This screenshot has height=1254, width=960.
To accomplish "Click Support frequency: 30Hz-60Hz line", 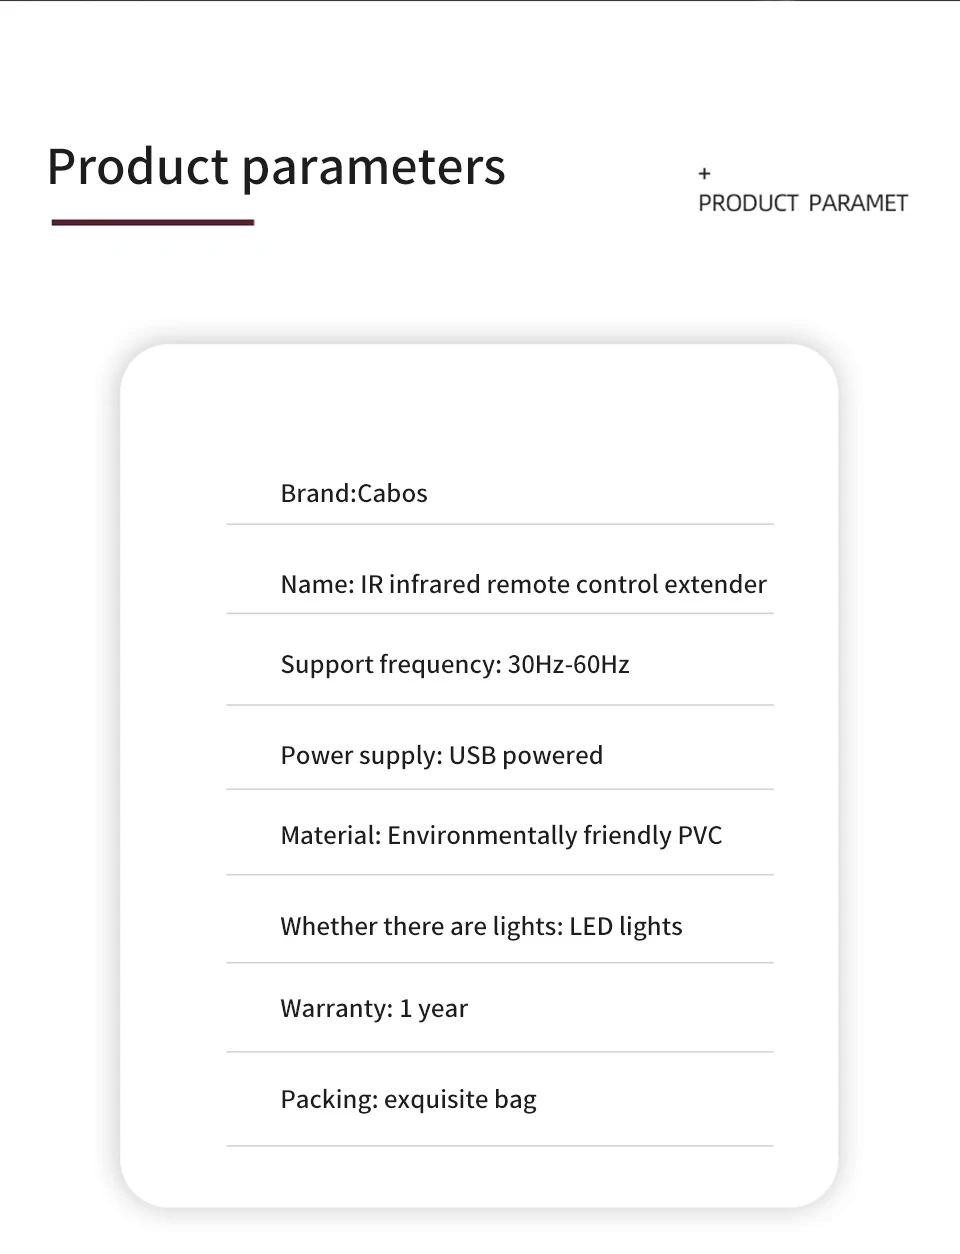I will pyautogui.click(x=455, y=665).
